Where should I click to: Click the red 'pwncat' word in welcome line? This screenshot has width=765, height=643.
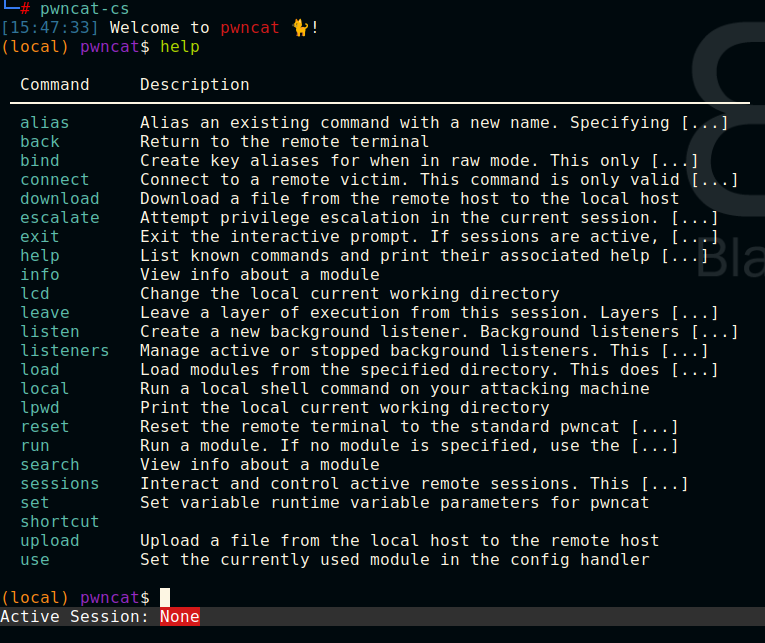coord(249,28)
